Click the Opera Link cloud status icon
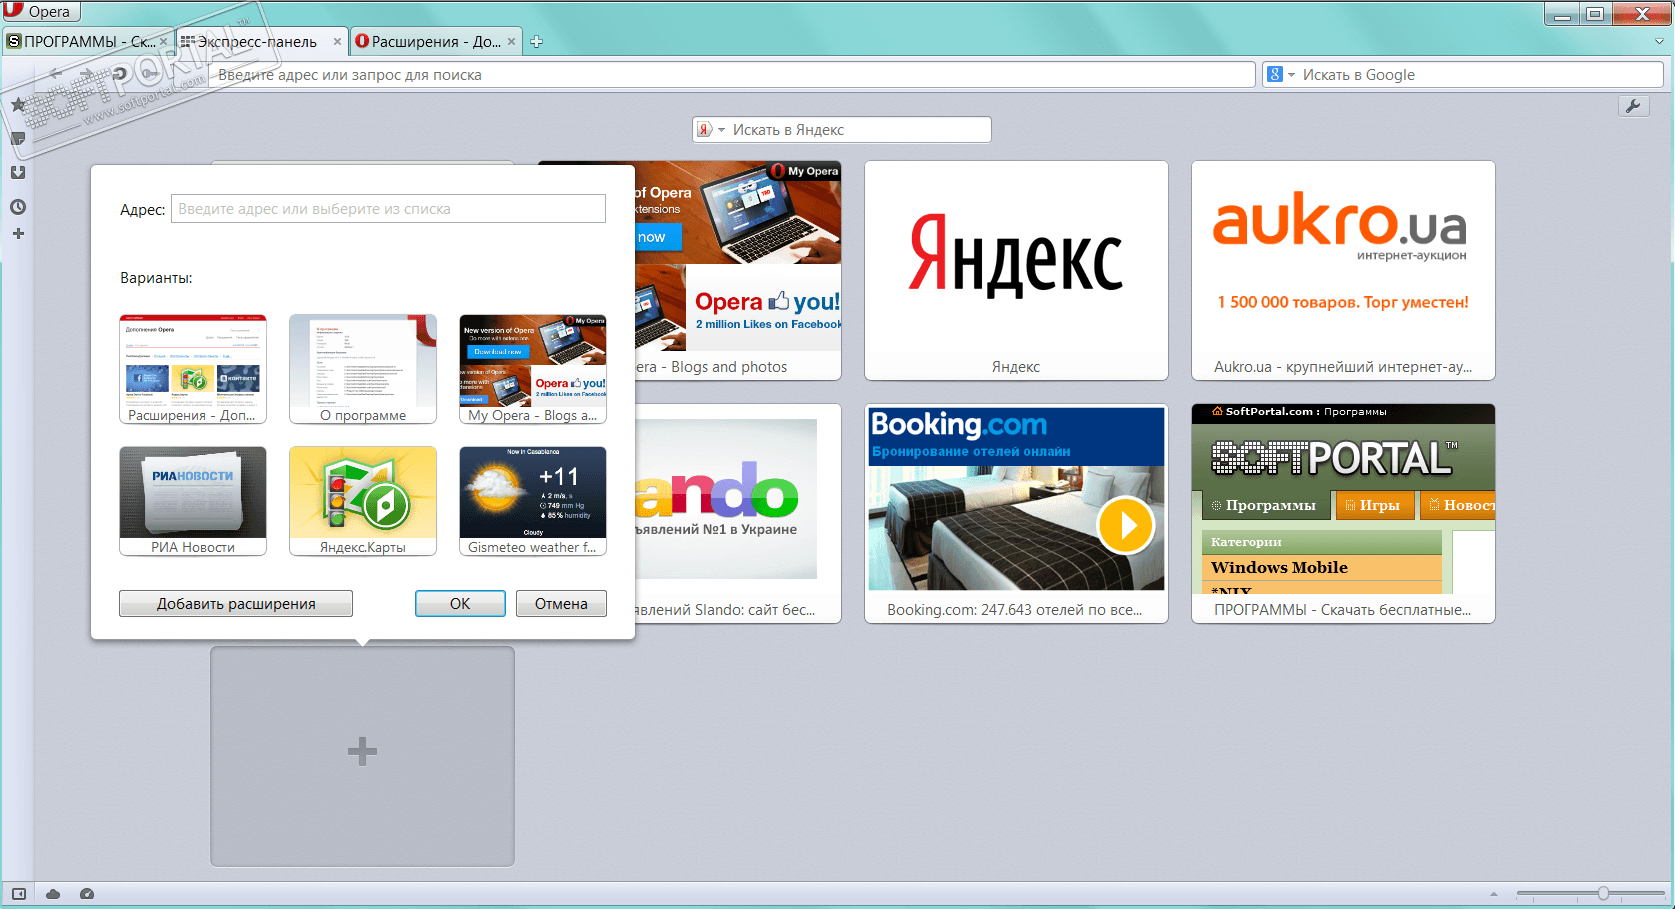This screenshot has height=909, width=1675. (x=53, y=894)
